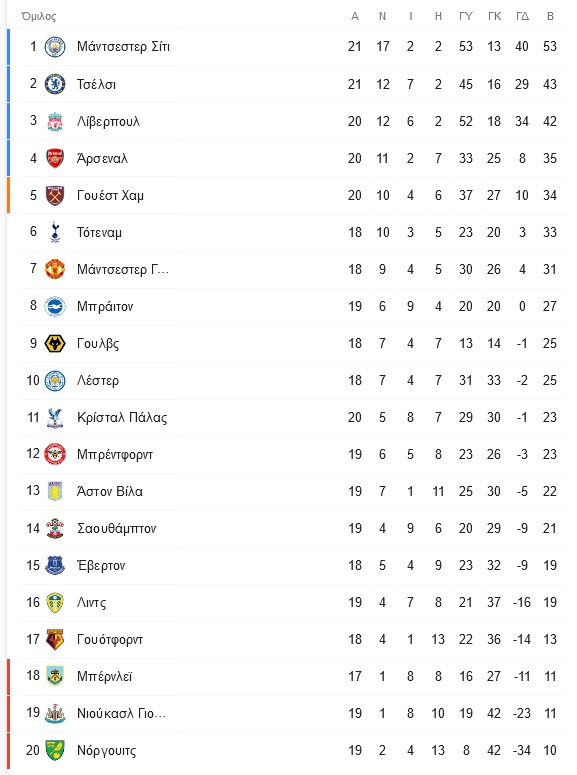This screenshot has height=775, width=577.
Task: Click the Arsenal cannon crest icon
Action: (x=55, y=158)
